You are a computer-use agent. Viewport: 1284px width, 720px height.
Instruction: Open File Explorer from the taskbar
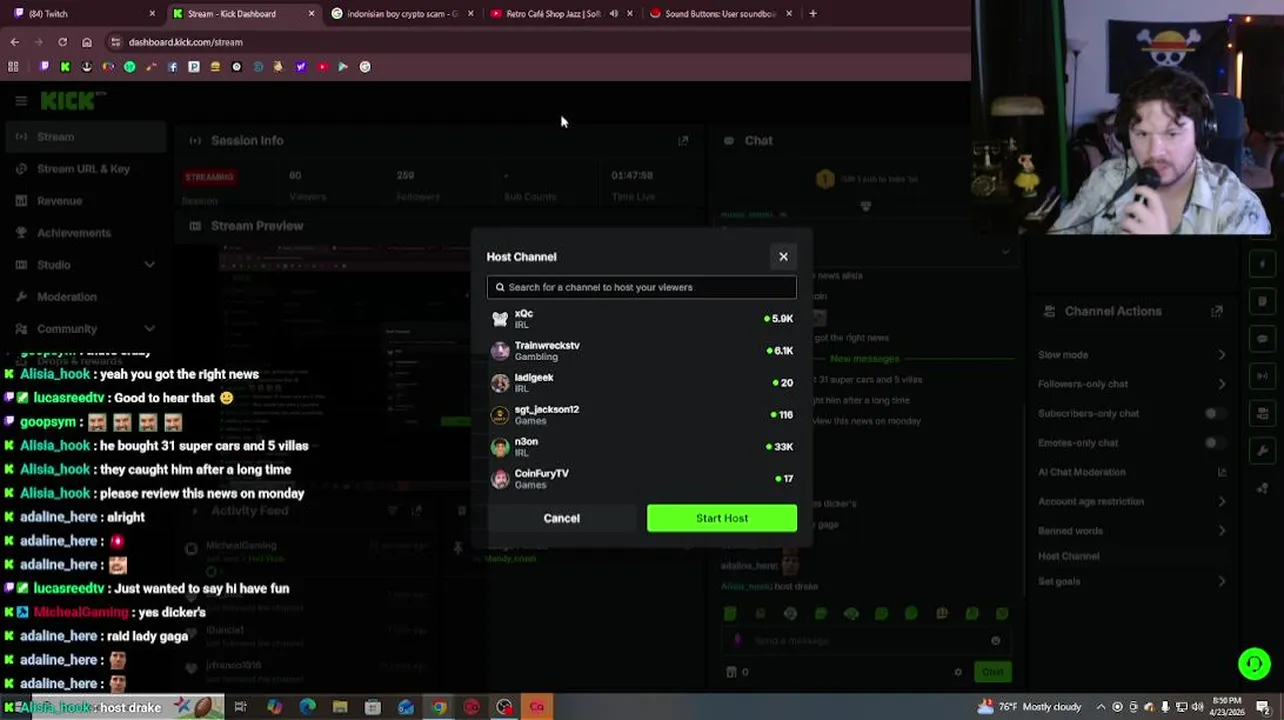tap(340, 707)
